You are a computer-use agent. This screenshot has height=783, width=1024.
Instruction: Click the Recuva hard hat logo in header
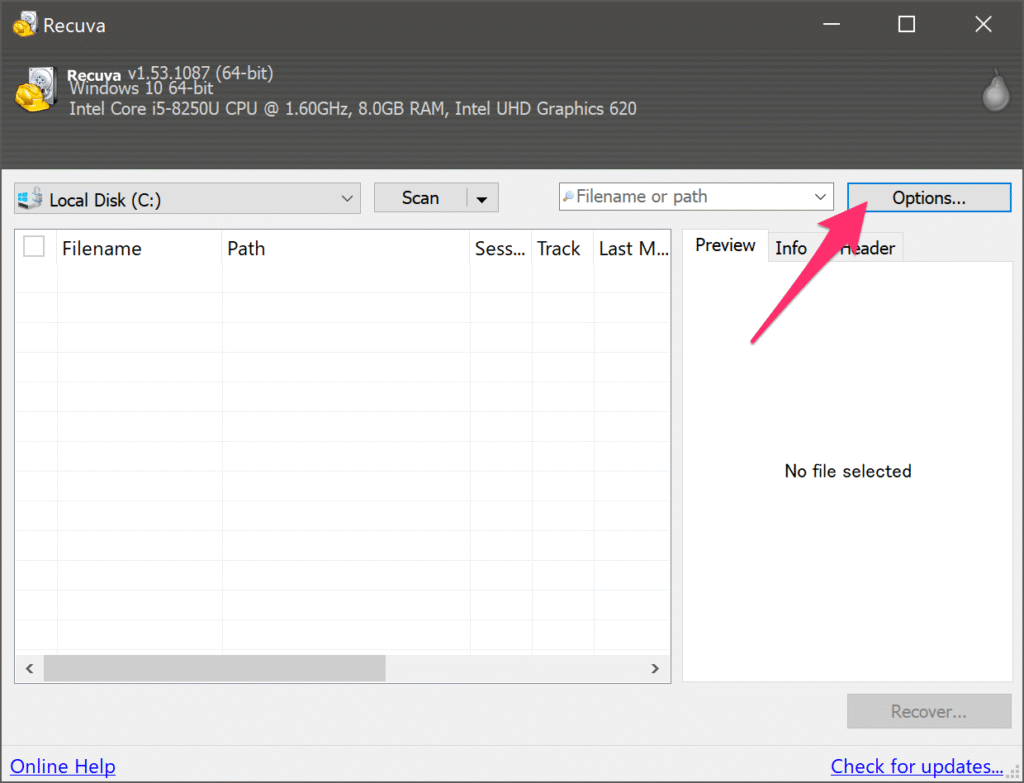coord(37,89)
